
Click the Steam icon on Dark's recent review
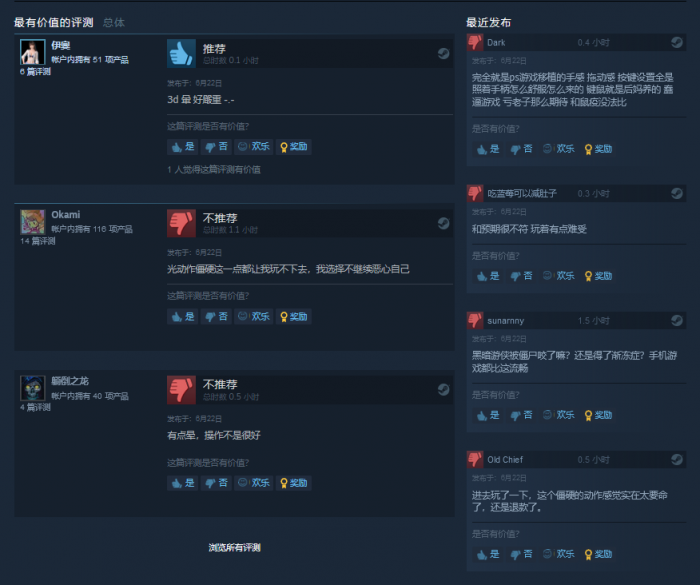[x=677, y=42]
